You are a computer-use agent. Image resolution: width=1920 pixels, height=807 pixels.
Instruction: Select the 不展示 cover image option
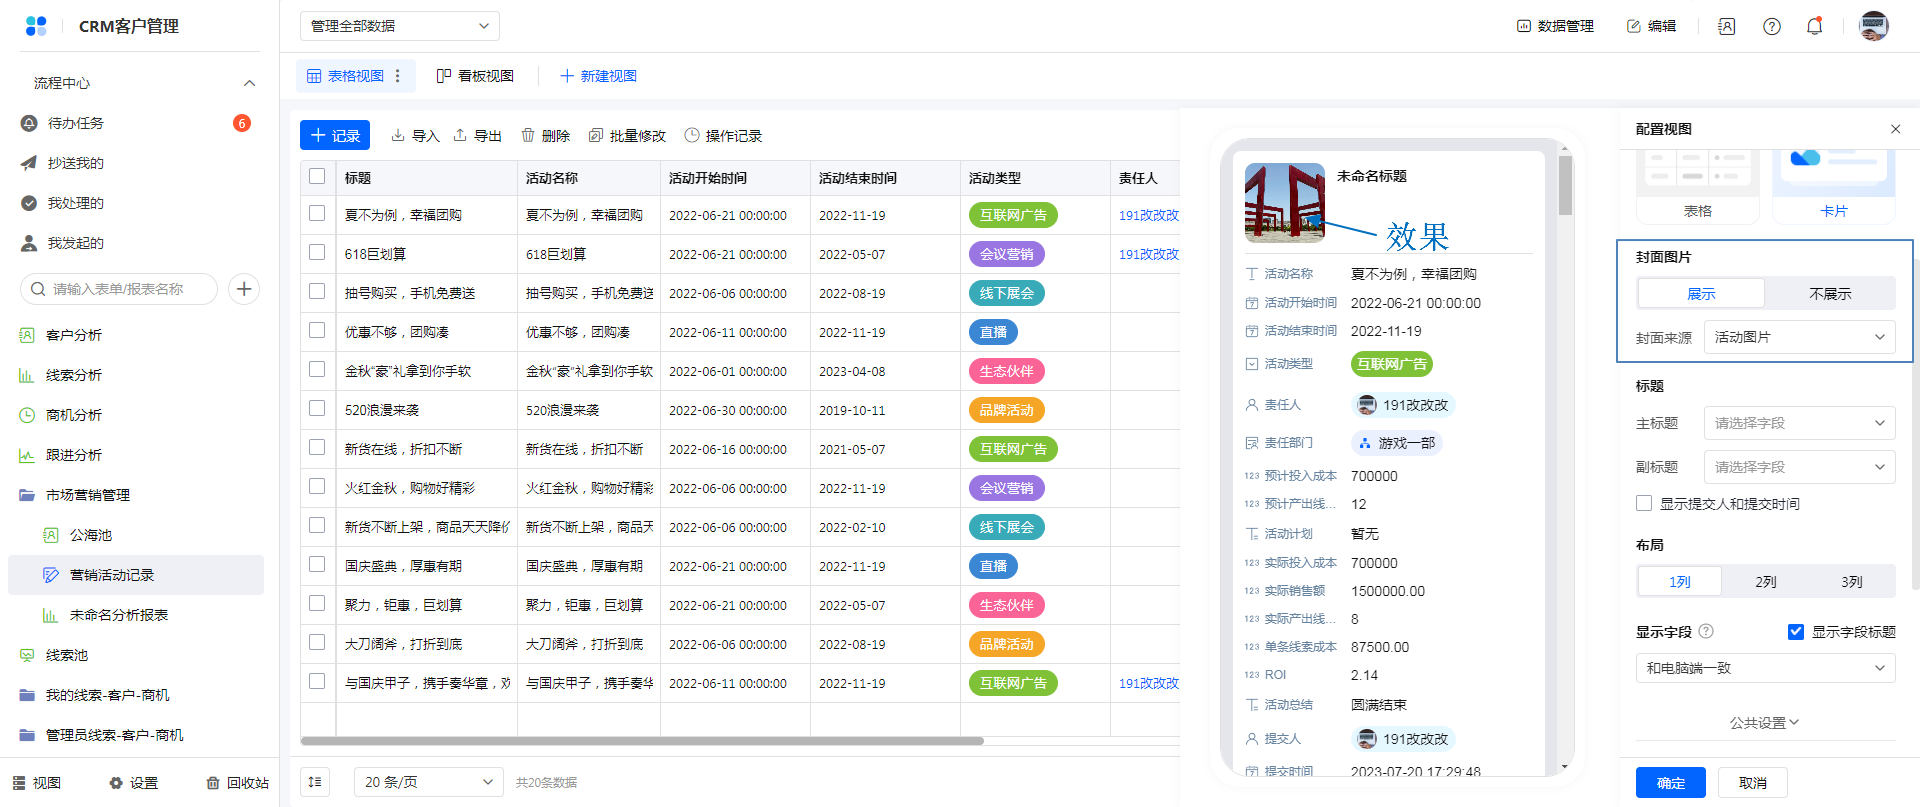tap(1829, 294)
